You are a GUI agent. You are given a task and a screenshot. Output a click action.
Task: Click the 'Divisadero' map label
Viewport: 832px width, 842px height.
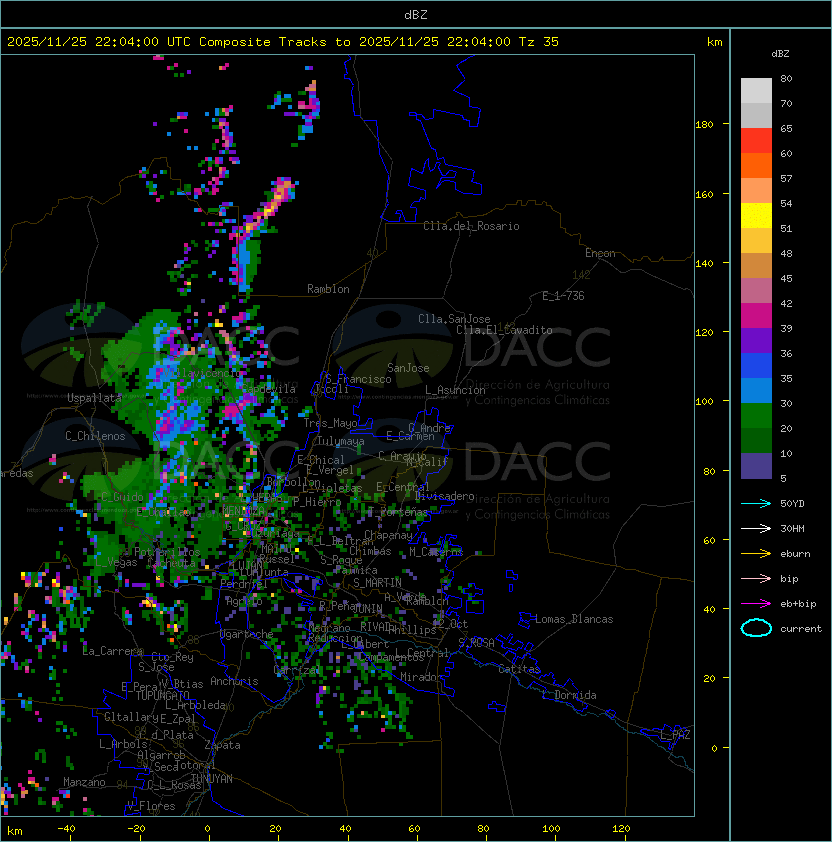(x=445, y=496)
